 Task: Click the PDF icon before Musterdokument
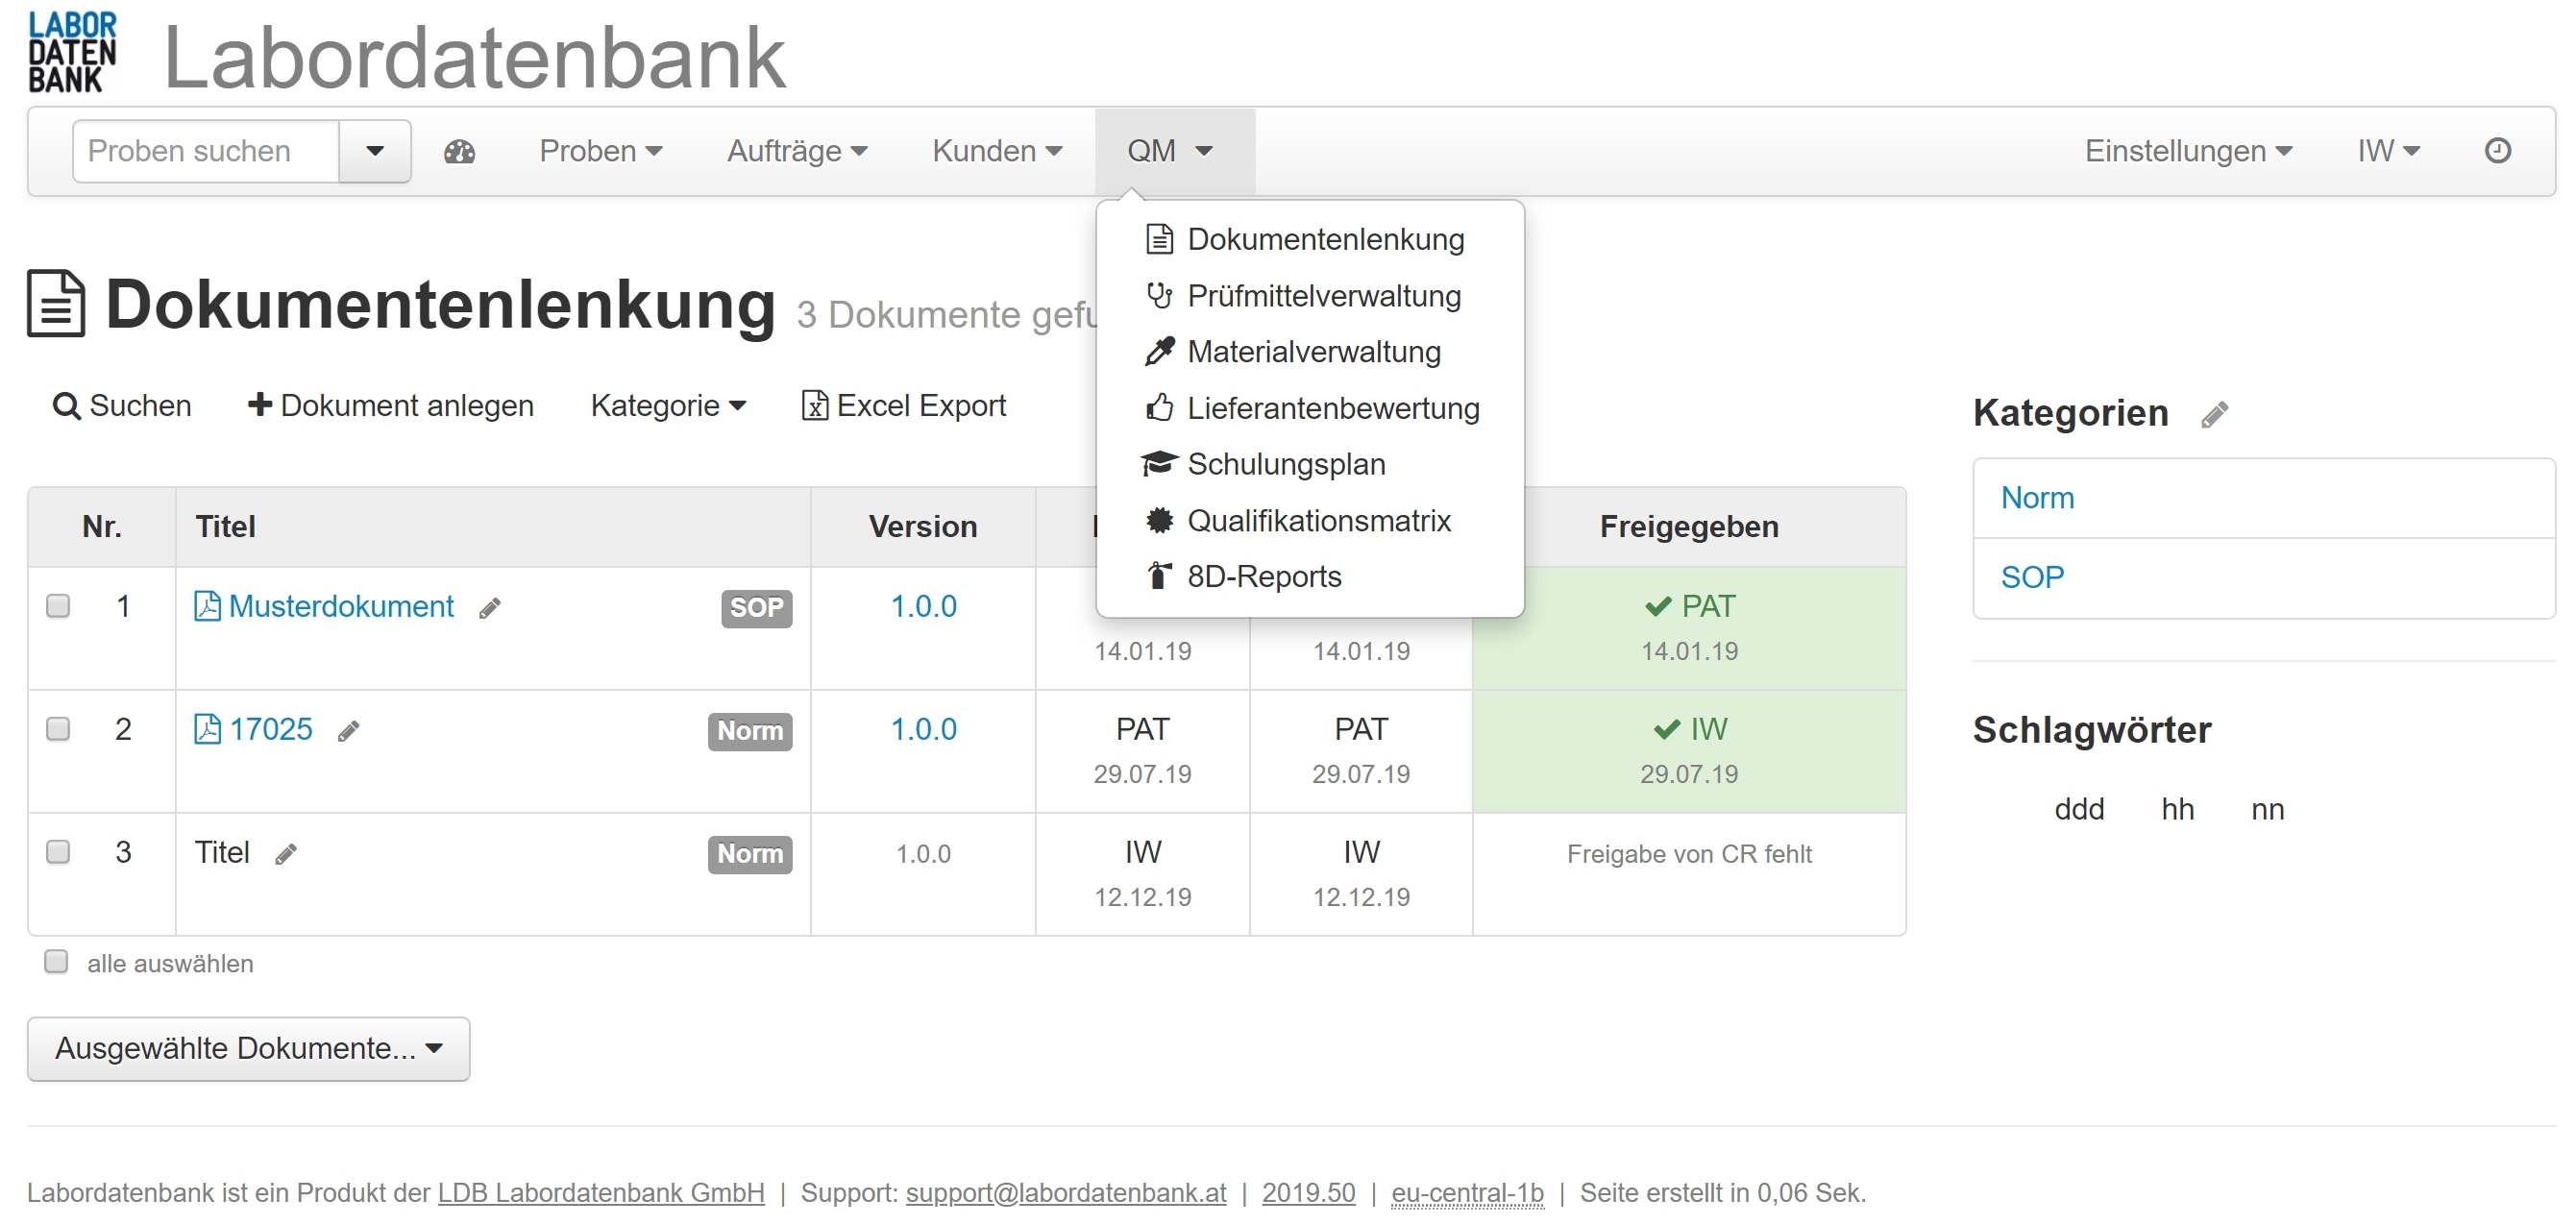pos(207,607)
